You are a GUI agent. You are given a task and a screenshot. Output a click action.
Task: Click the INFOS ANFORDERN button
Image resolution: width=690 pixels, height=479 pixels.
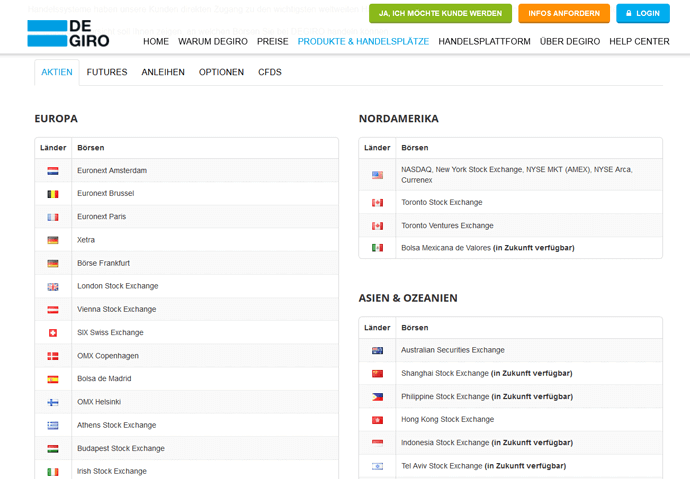(x=564, y=14)
